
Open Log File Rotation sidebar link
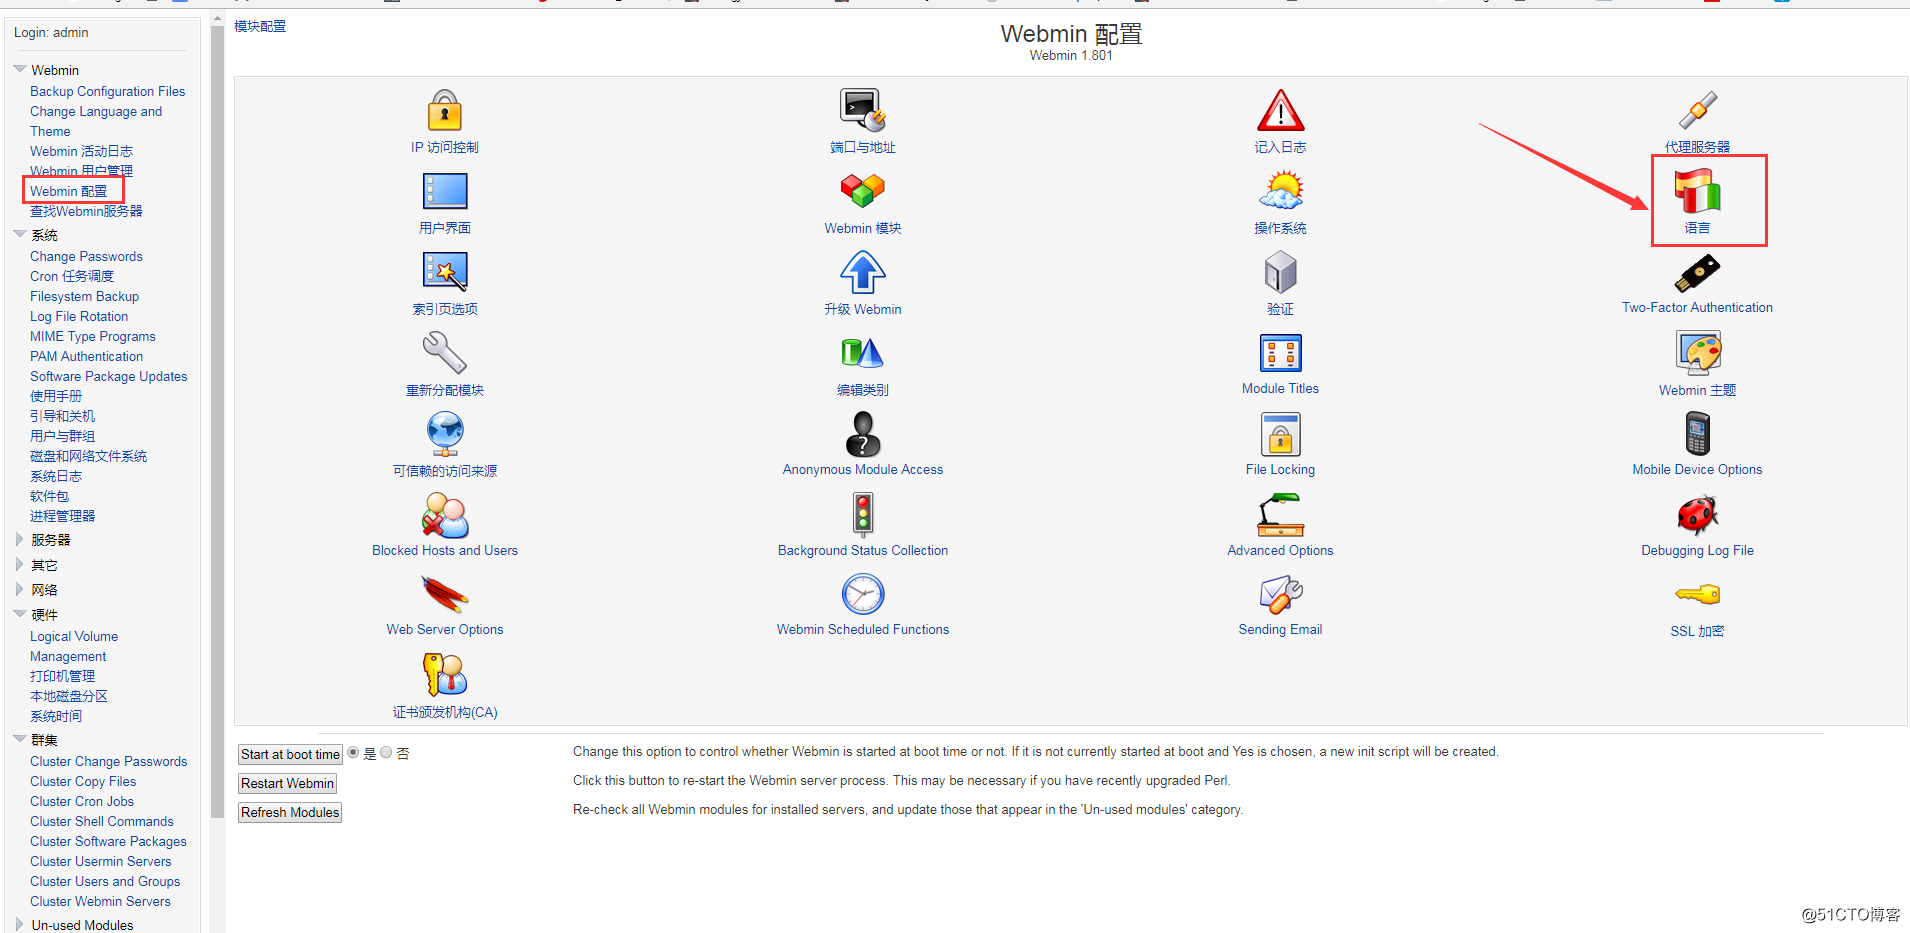coord(79,316)
